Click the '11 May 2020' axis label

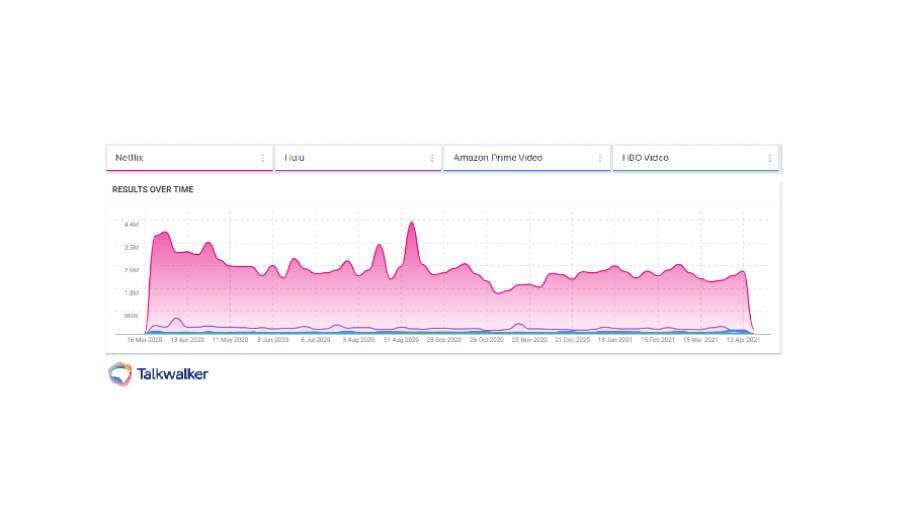(x=230, y=340)
